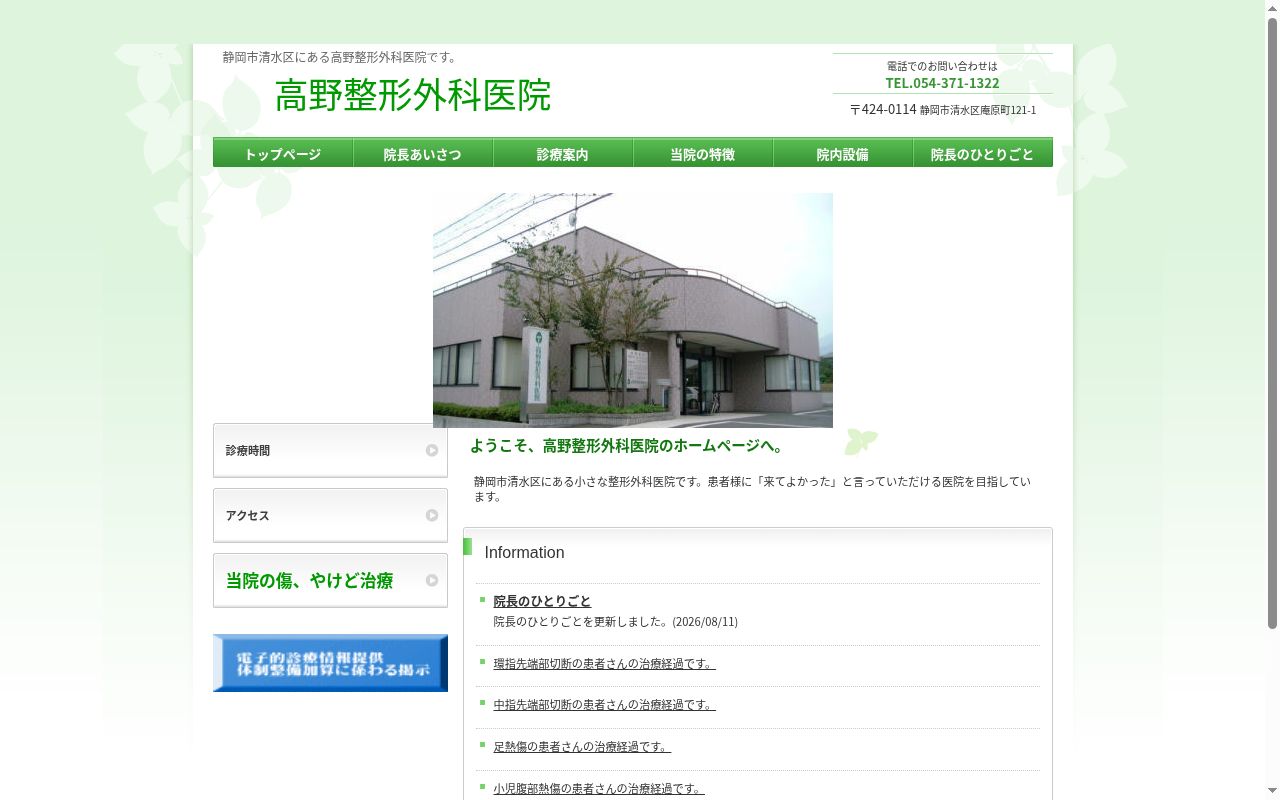Screen dimensions: 1280x800
Task: Click the address 〒424-0114 text
Action: (943, 109)
